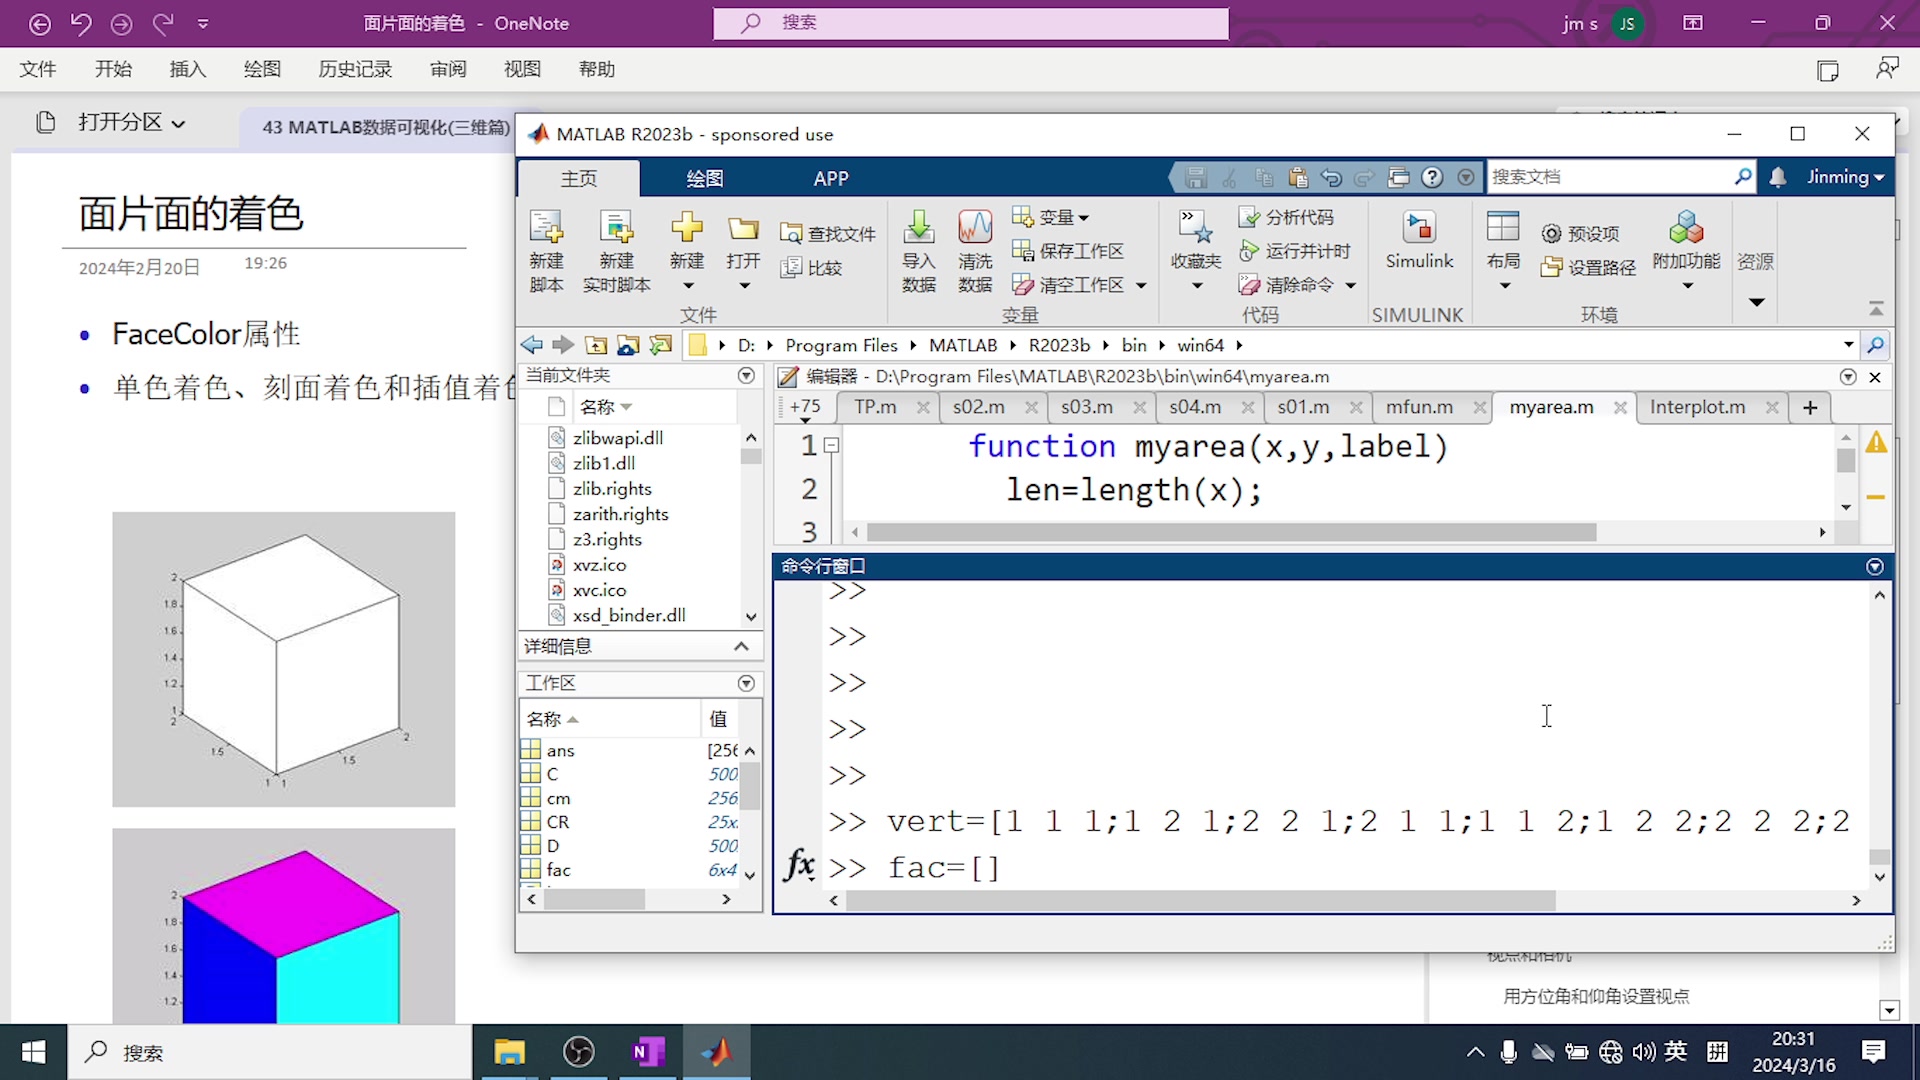The image size is (1920, 1080).
Task: Click the command window horizontal scrollbar
Action: pyautogui.click(x=1200, y=901)
